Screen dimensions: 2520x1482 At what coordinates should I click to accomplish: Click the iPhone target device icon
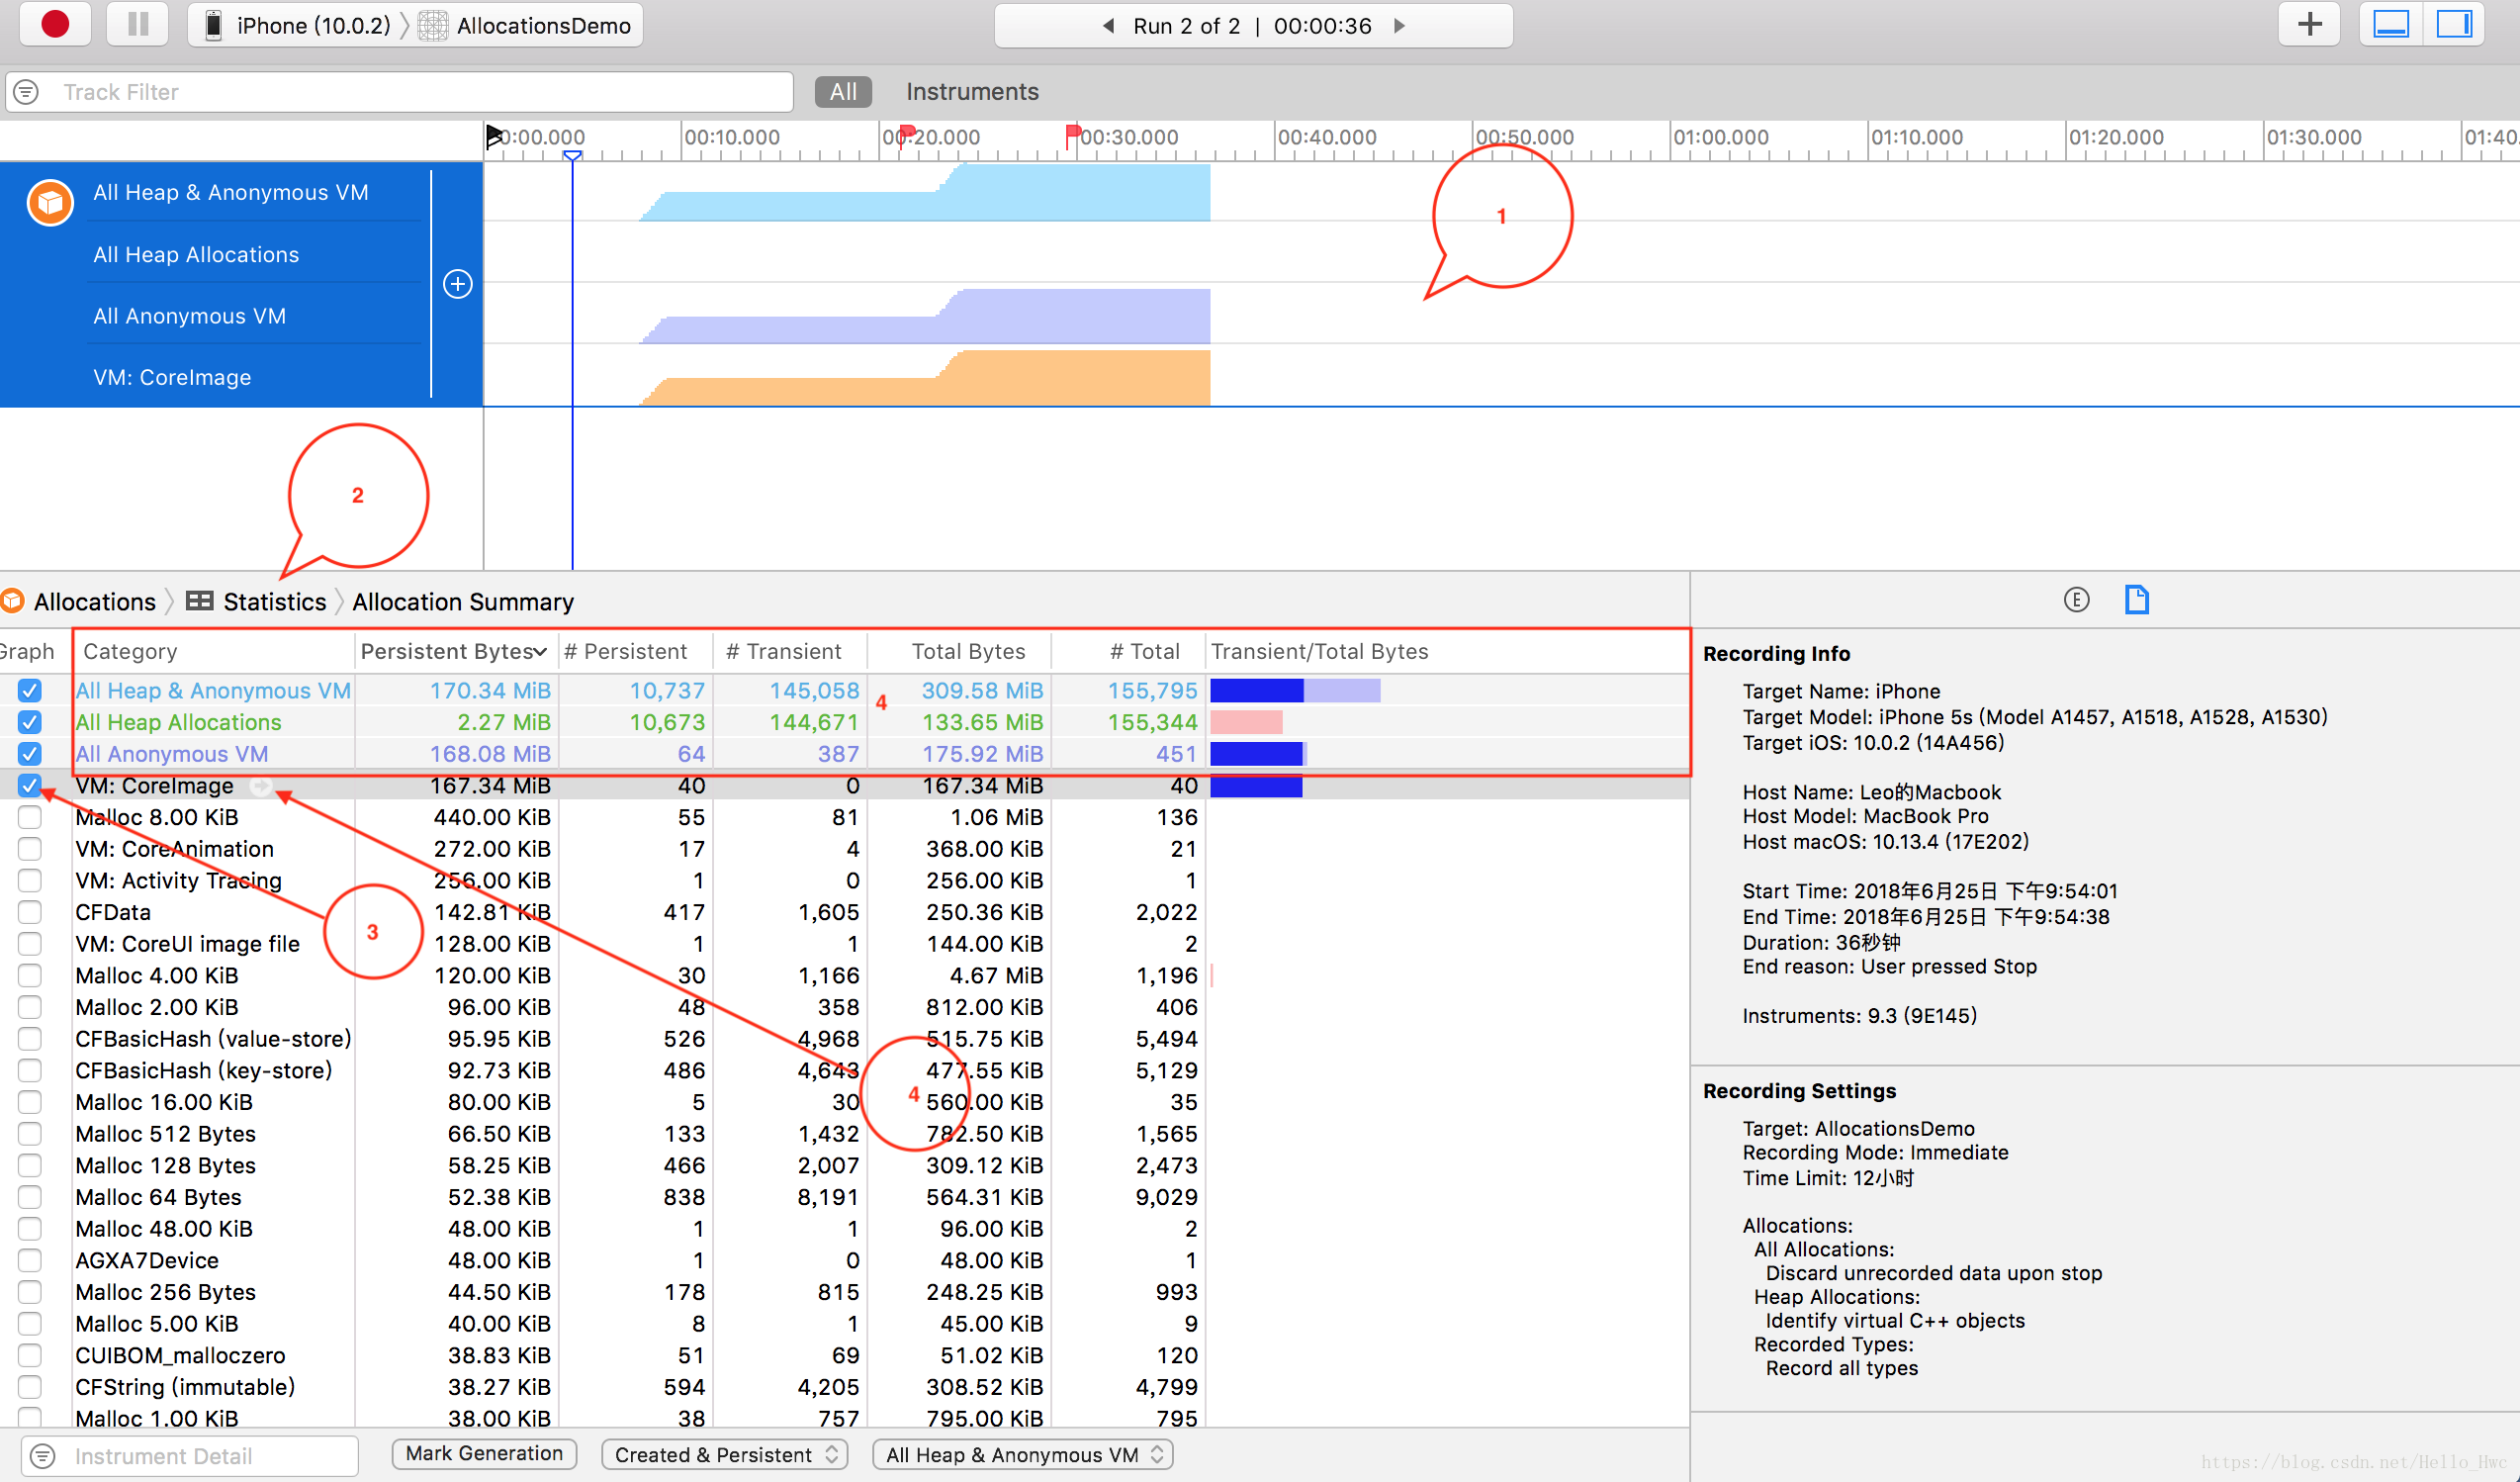coord(212,23)
